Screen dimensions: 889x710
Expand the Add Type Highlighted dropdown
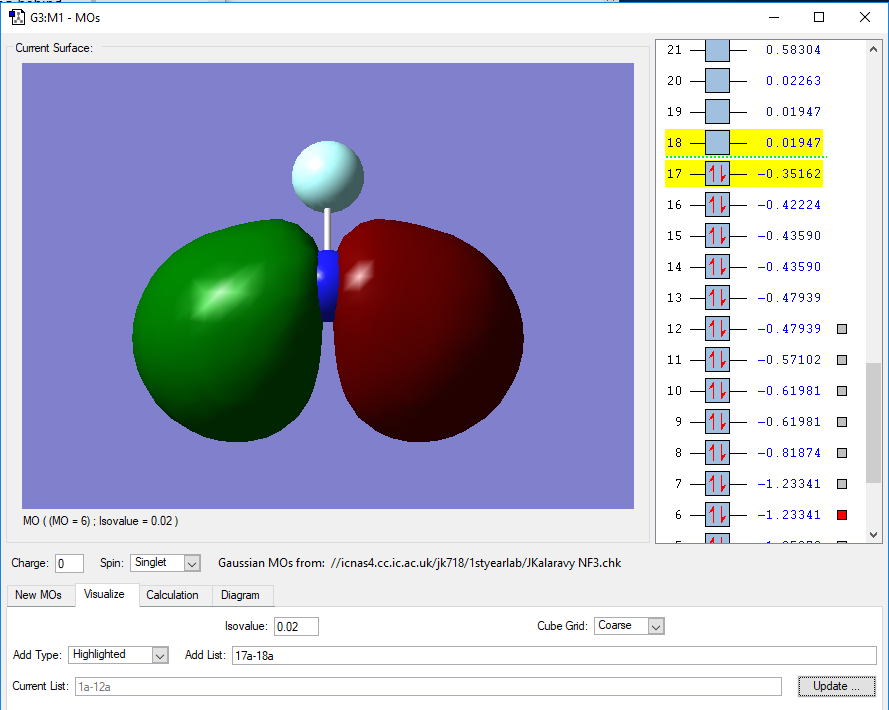(x=117, y=655)
